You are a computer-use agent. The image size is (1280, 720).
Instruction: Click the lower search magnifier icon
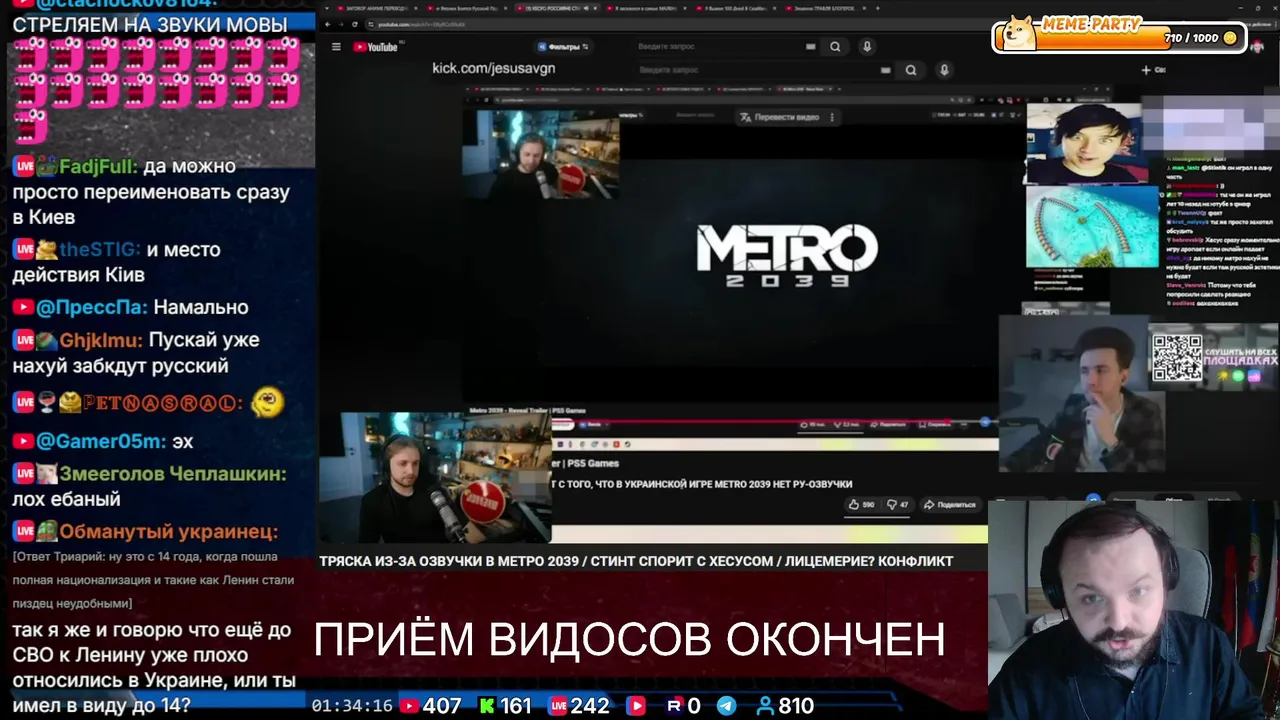911,70
